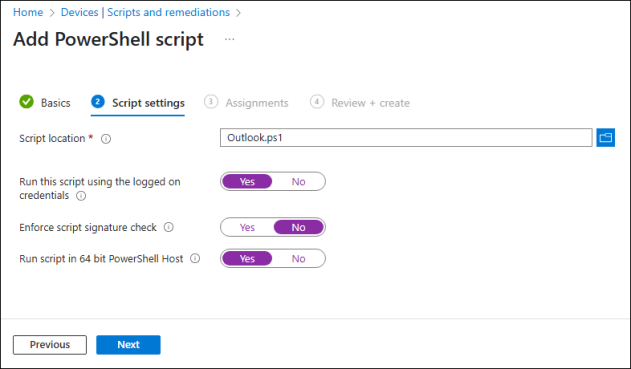Set 64 bit PowerShell Host to Yes

[x=247, y=258]
